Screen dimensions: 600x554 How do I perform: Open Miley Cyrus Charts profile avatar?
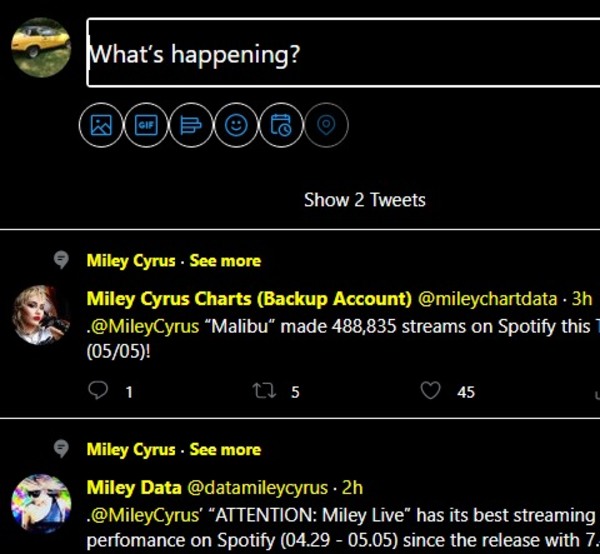click(41, 315)
